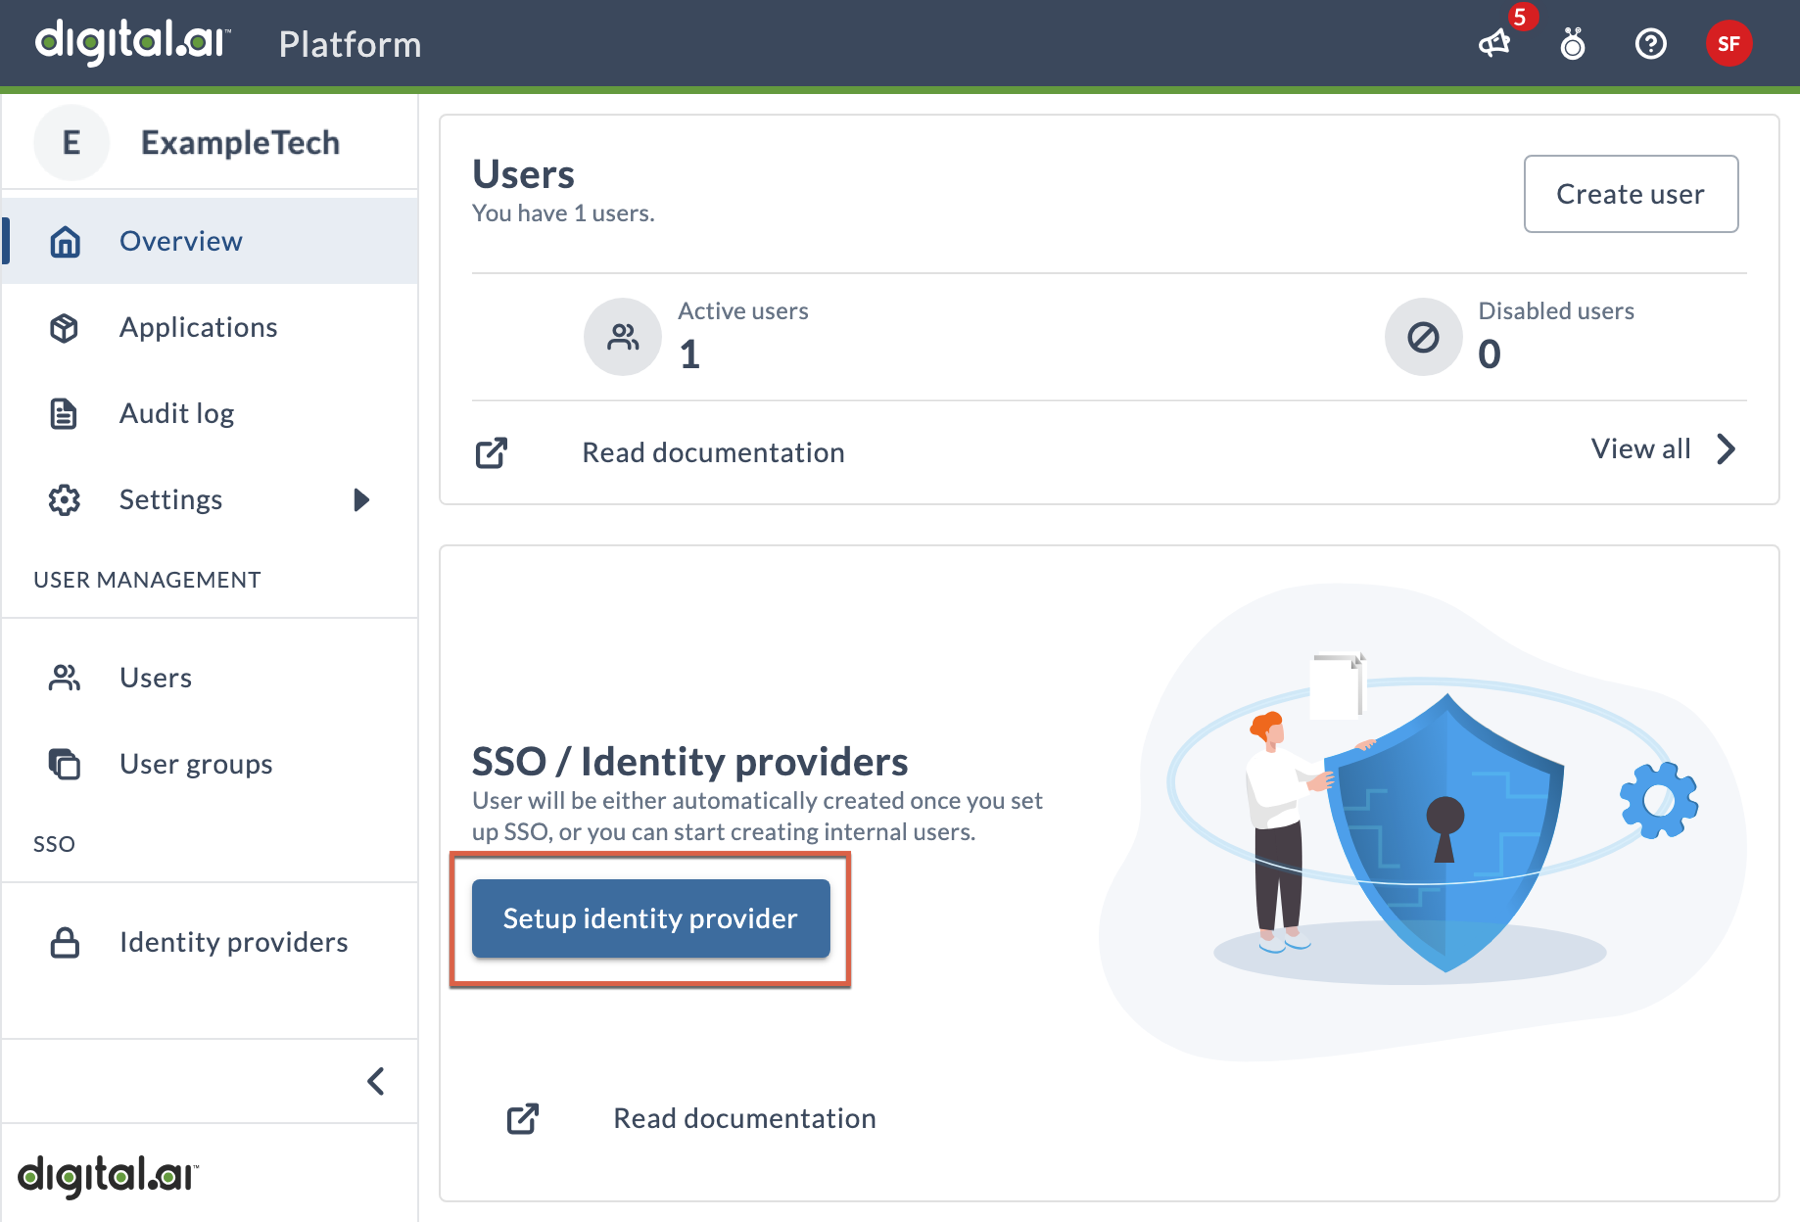1800x1222 pixels.
Task: Expand the Settings submenu arrow
Action: 362,499
